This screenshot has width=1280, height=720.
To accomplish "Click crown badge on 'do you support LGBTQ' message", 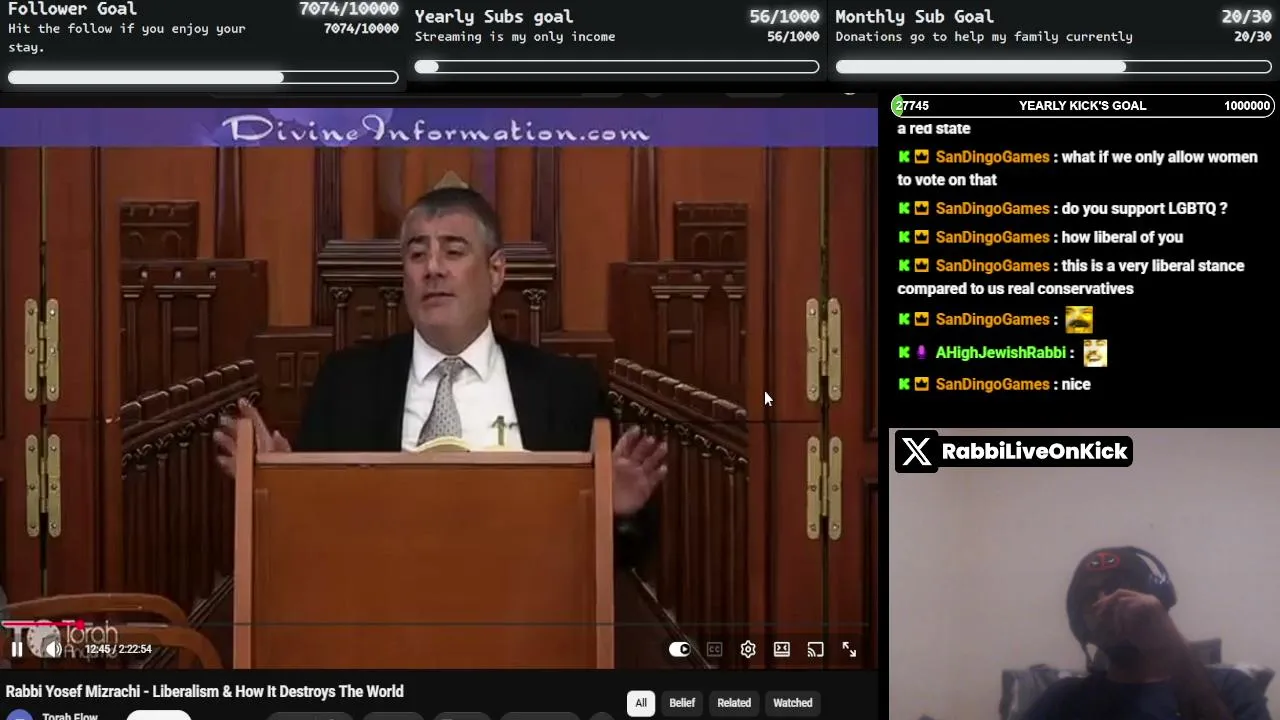I will (922, 209).
